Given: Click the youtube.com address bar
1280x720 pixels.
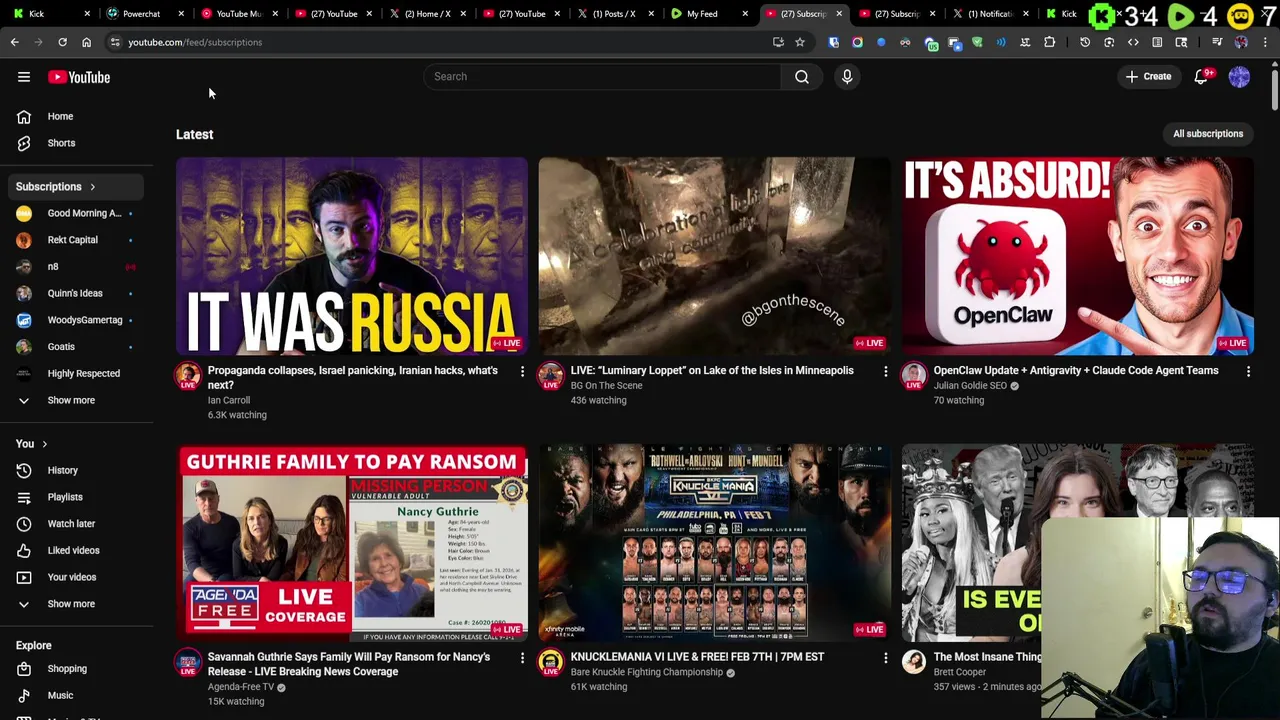Looking at the screenshot, I should [x=440, y=42].
